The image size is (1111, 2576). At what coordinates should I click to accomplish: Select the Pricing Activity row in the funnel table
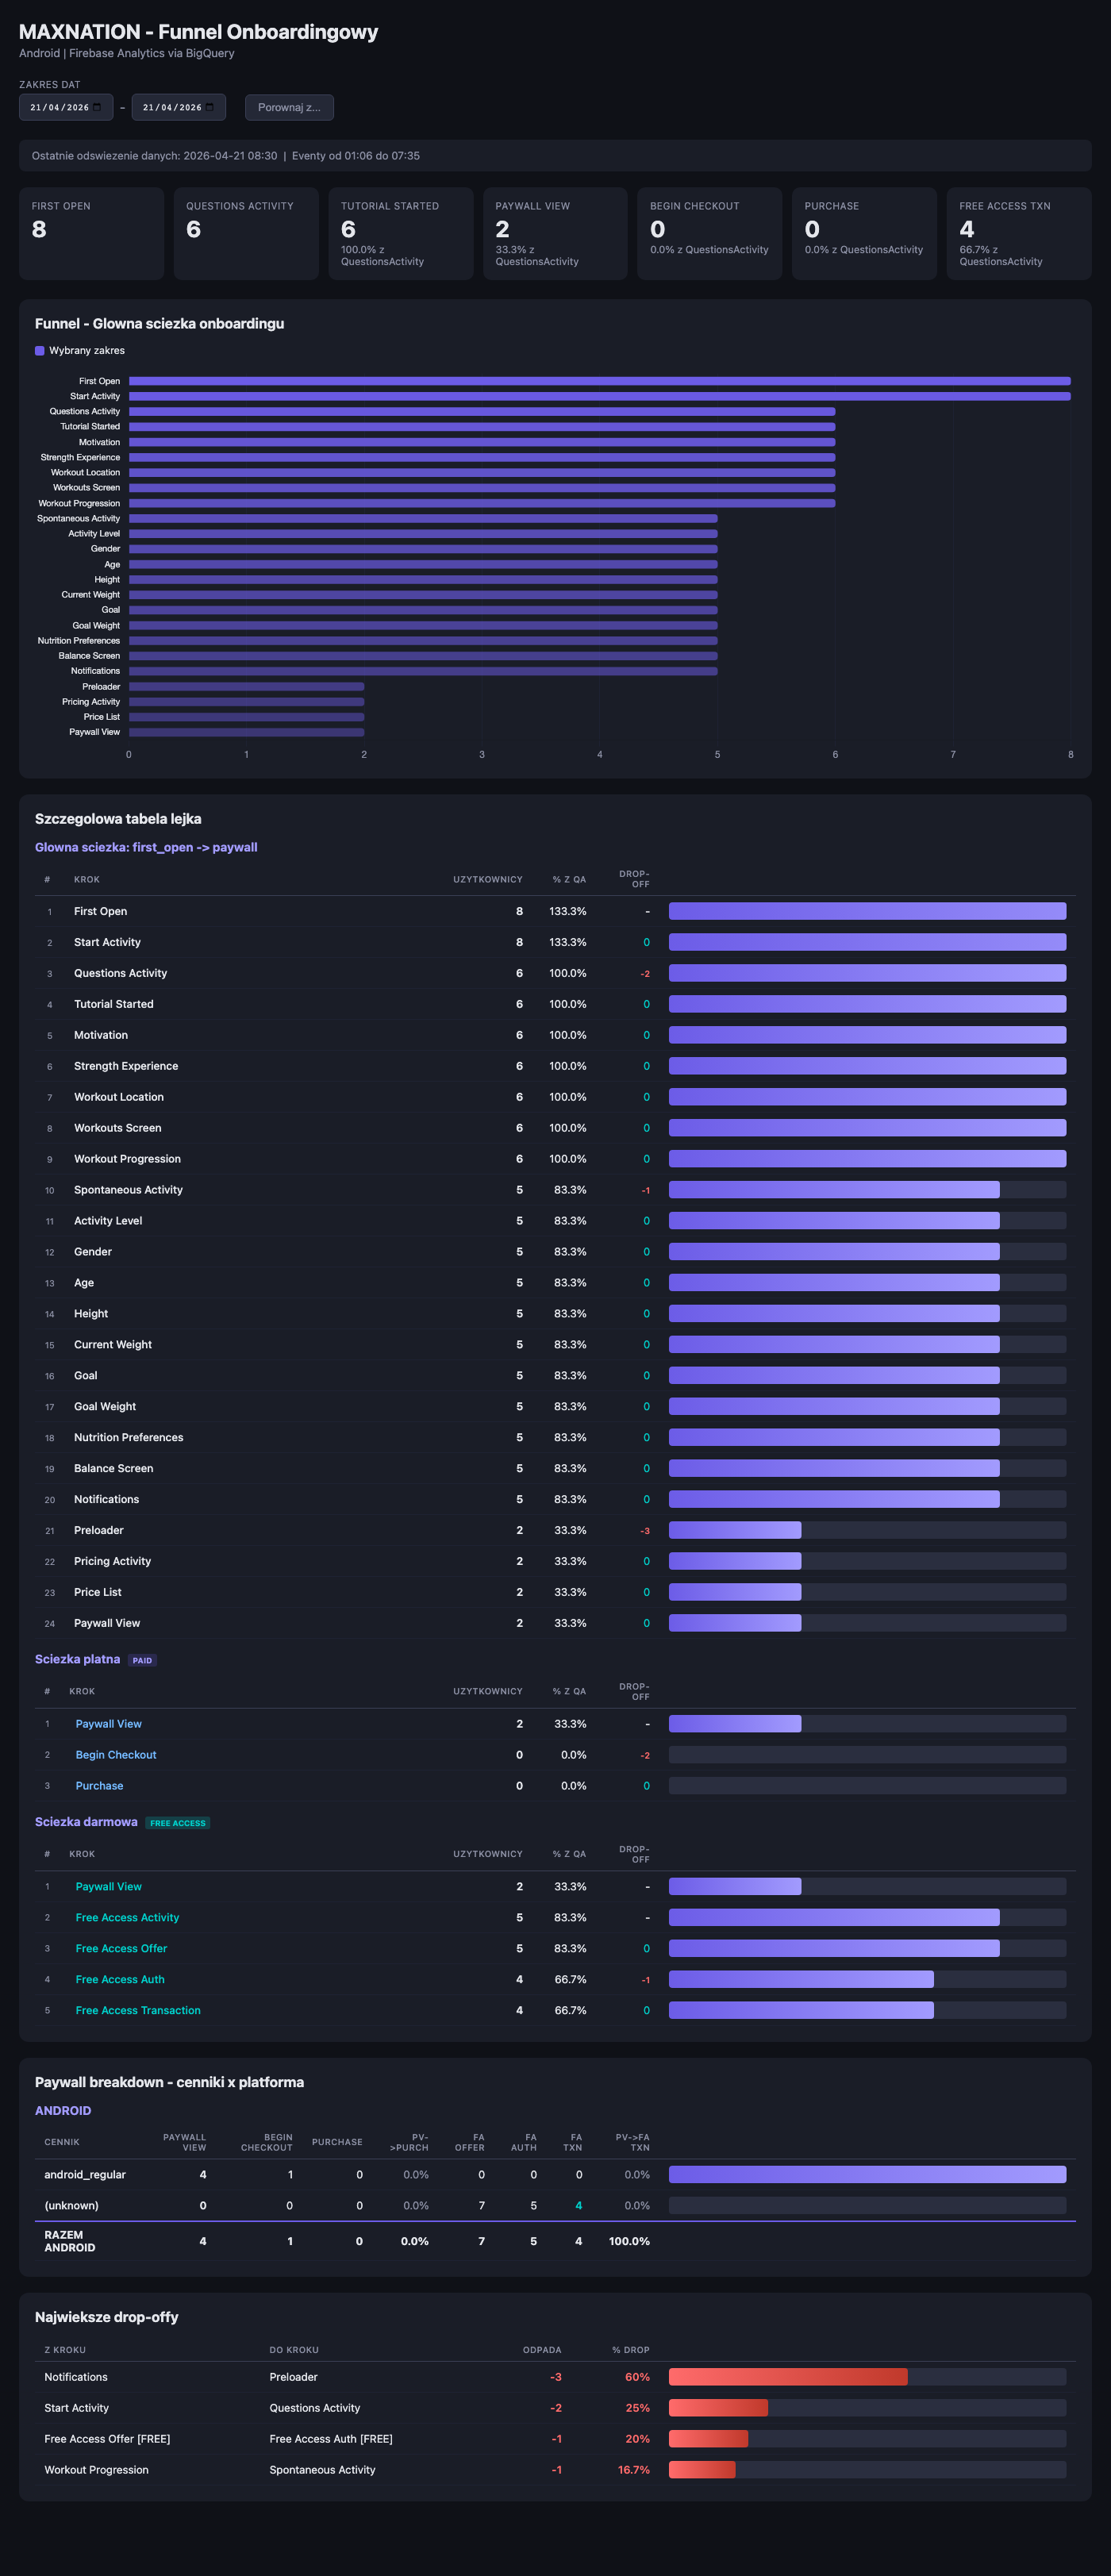pos(555,1562)
